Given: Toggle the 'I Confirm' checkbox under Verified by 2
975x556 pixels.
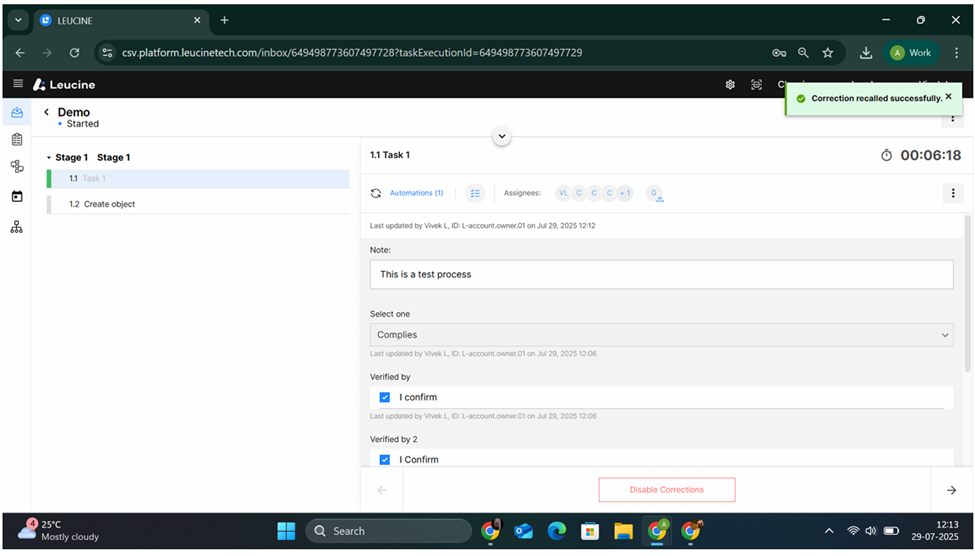Looking at the screenshot, I should tap(385, 460).
